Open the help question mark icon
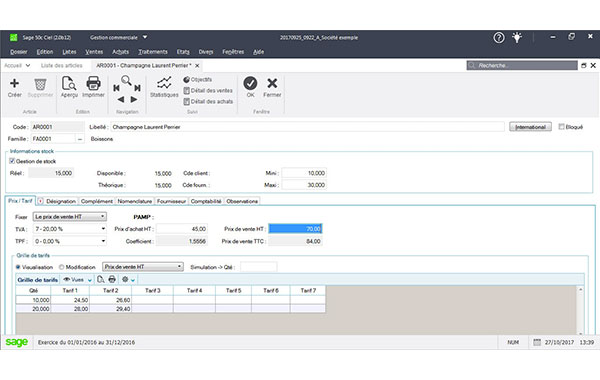 (x=499, y=38)
